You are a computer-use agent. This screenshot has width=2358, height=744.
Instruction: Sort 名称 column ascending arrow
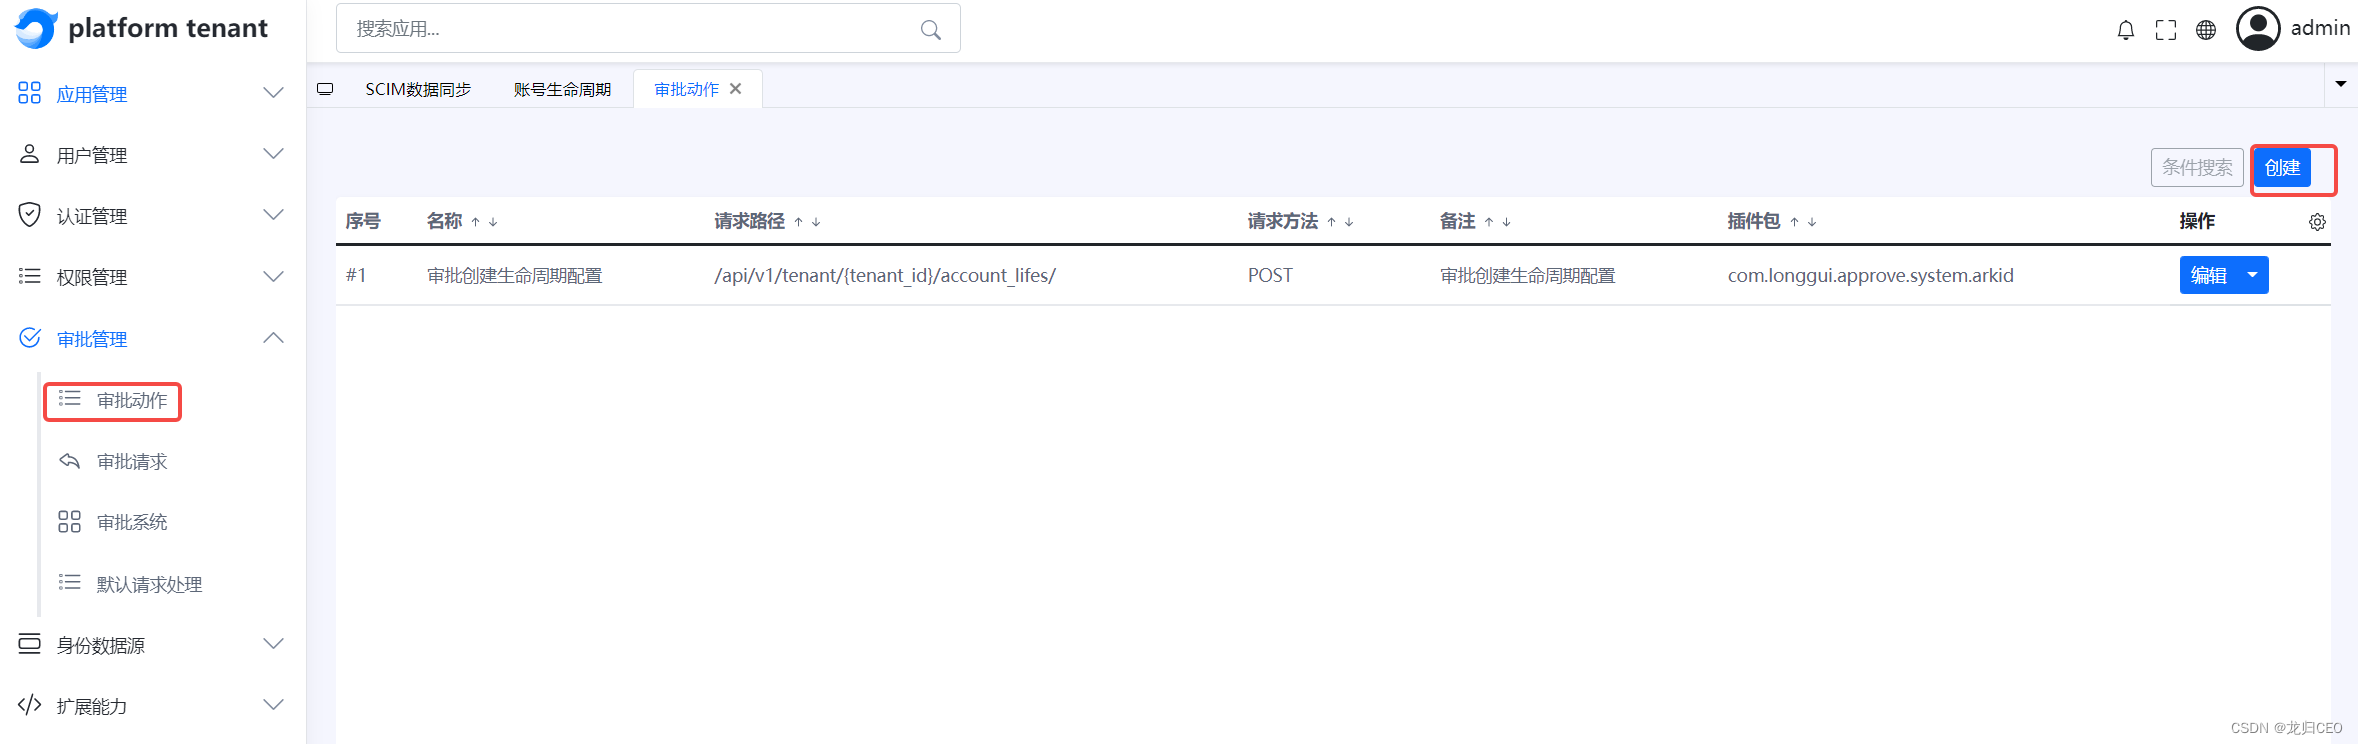pyautogui.click(x=476, y=222)
